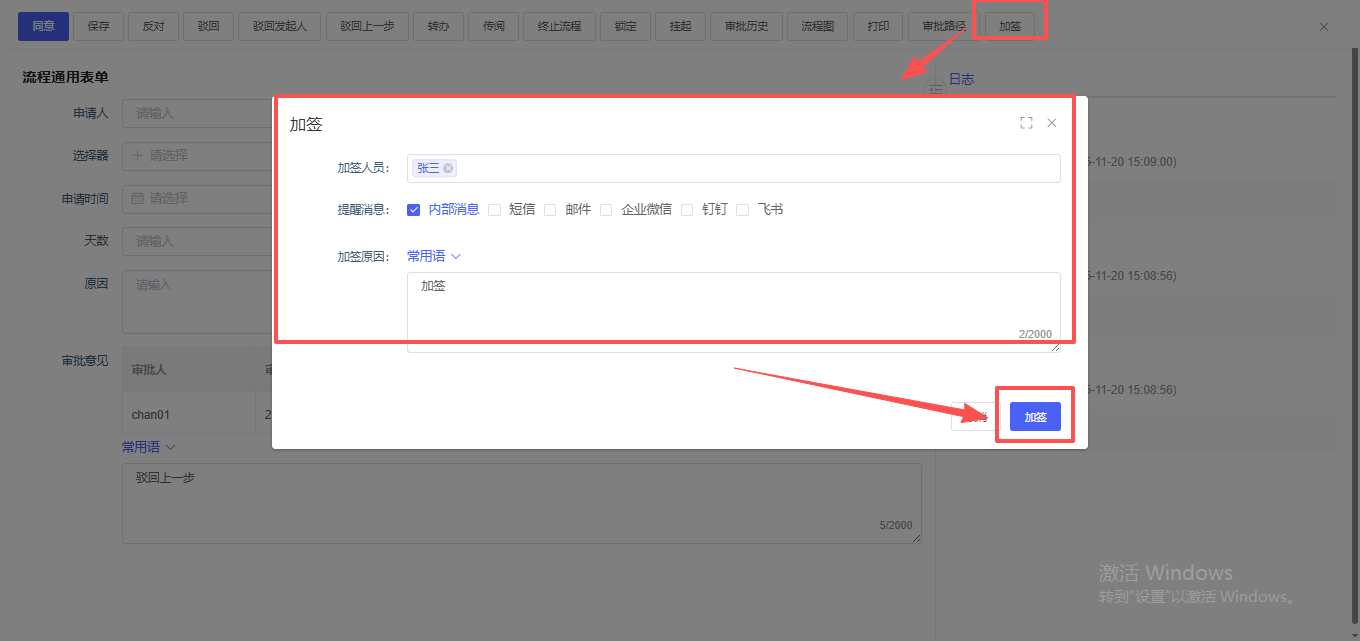Click the fullscreen icon in 加签 dialog
This screenshot has height=641, width=1360.
coord(1026,123)
